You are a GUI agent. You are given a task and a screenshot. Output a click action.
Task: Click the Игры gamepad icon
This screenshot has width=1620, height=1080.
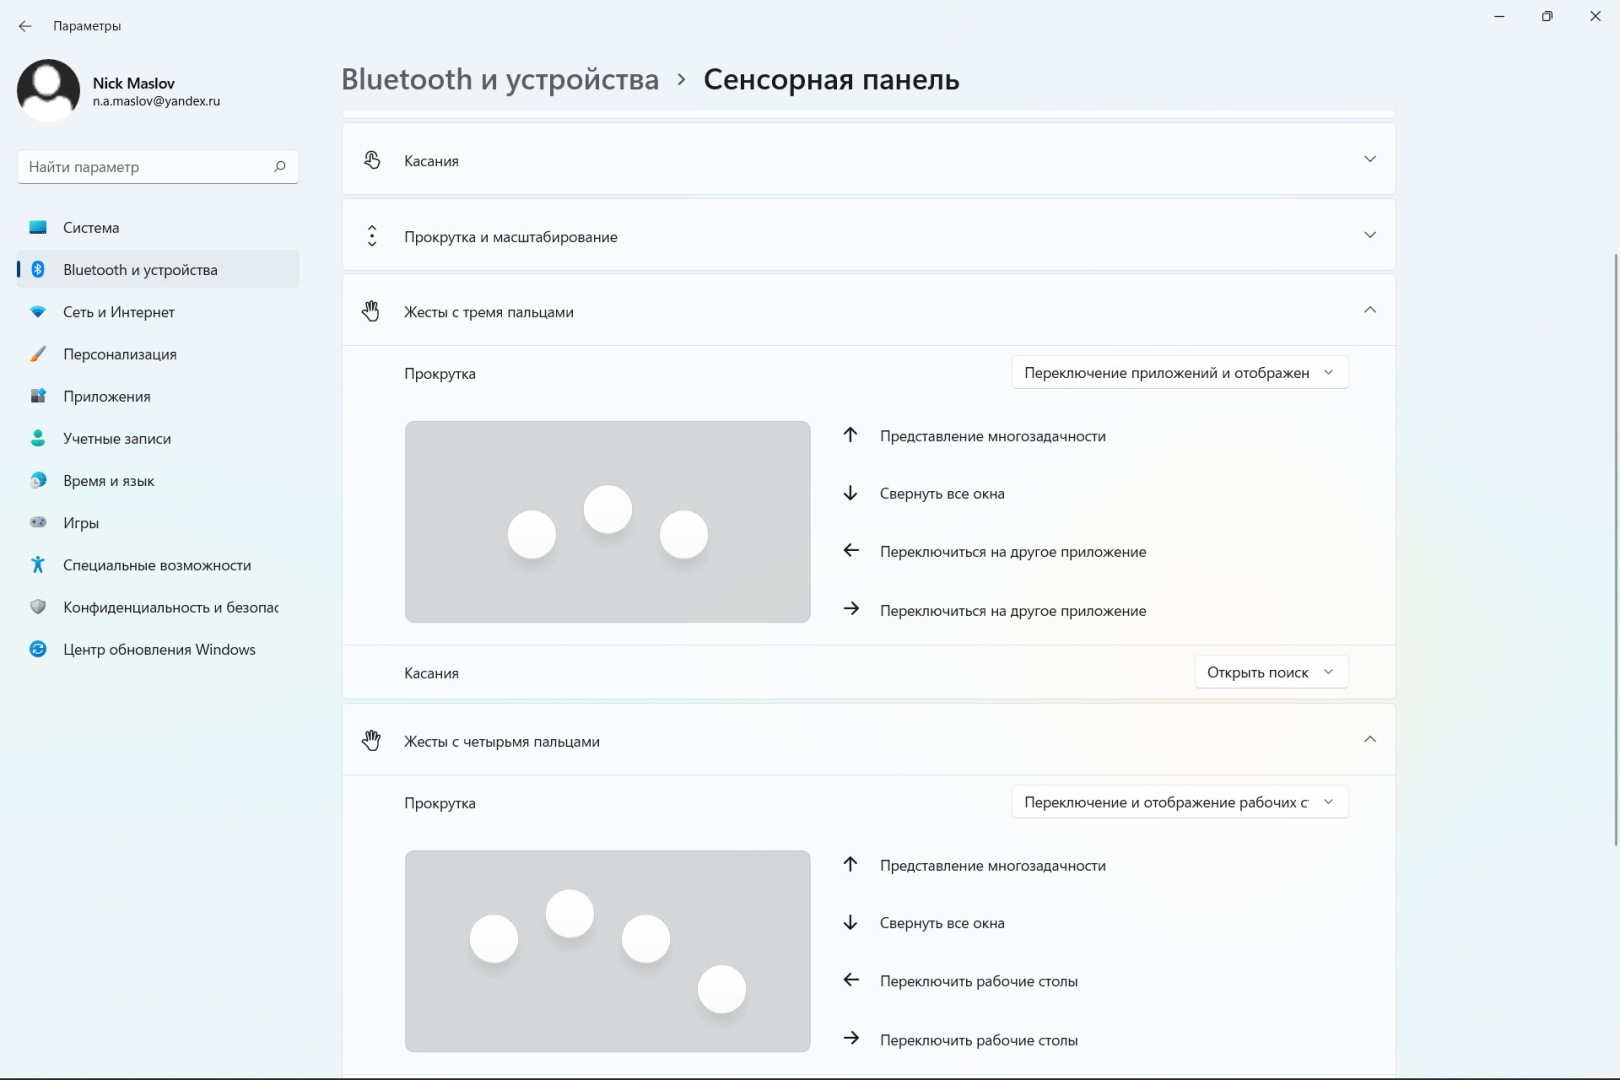coord(38,523)
